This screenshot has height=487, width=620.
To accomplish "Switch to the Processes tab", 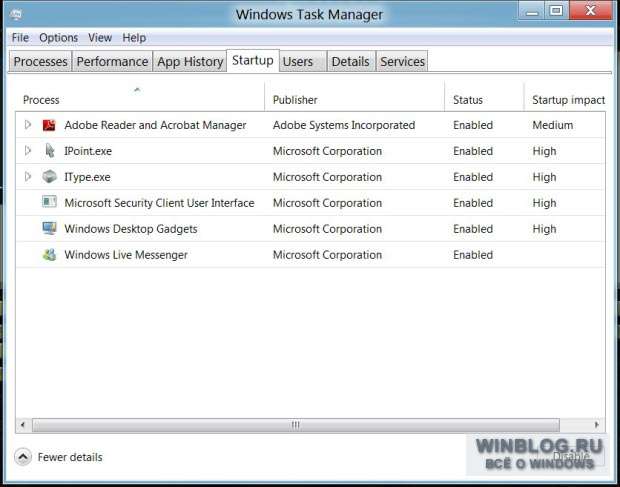I will coord(40,61).
